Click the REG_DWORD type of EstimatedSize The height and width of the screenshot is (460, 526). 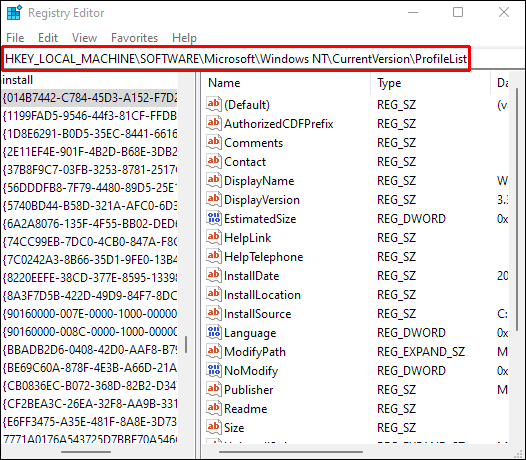click(x=411, y=219)
